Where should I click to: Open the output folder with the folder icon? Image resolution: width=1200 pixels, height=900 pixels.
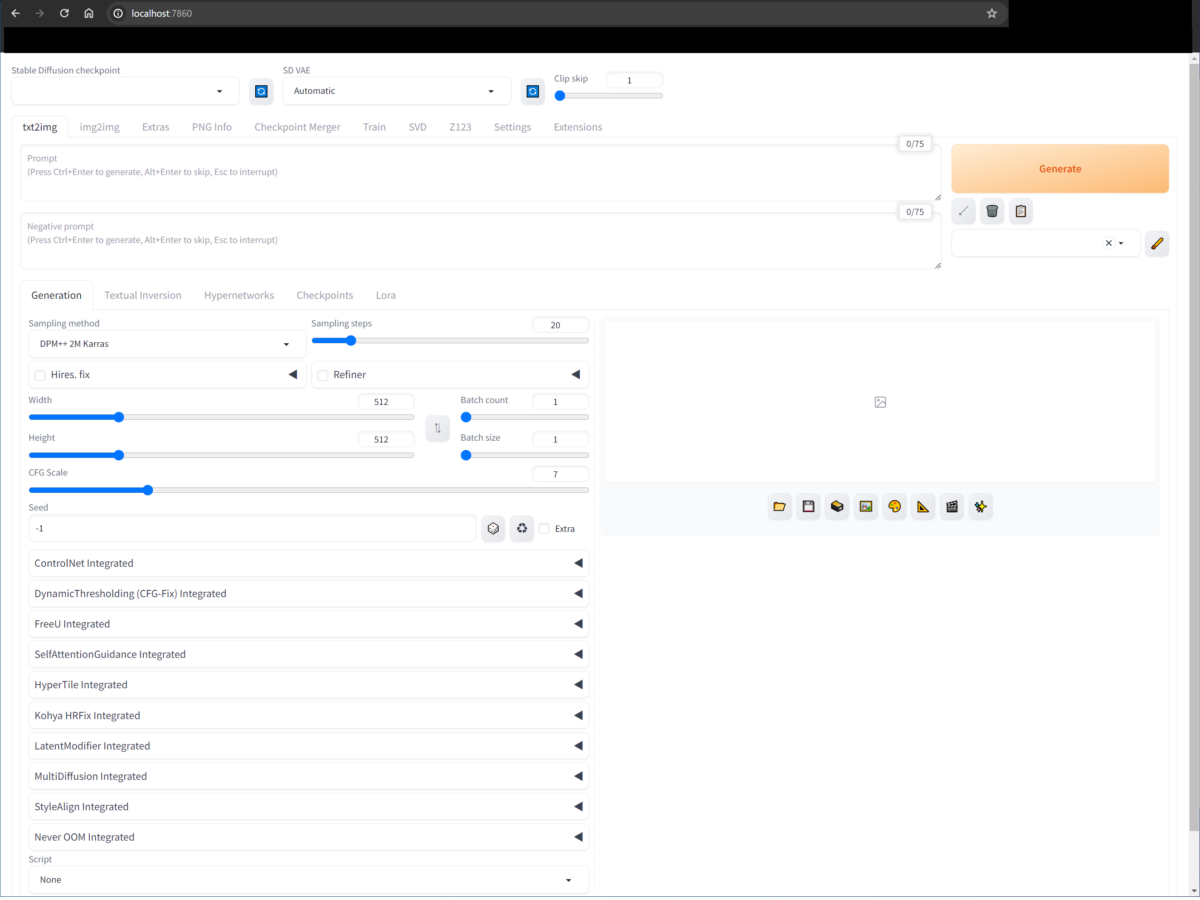779,507
